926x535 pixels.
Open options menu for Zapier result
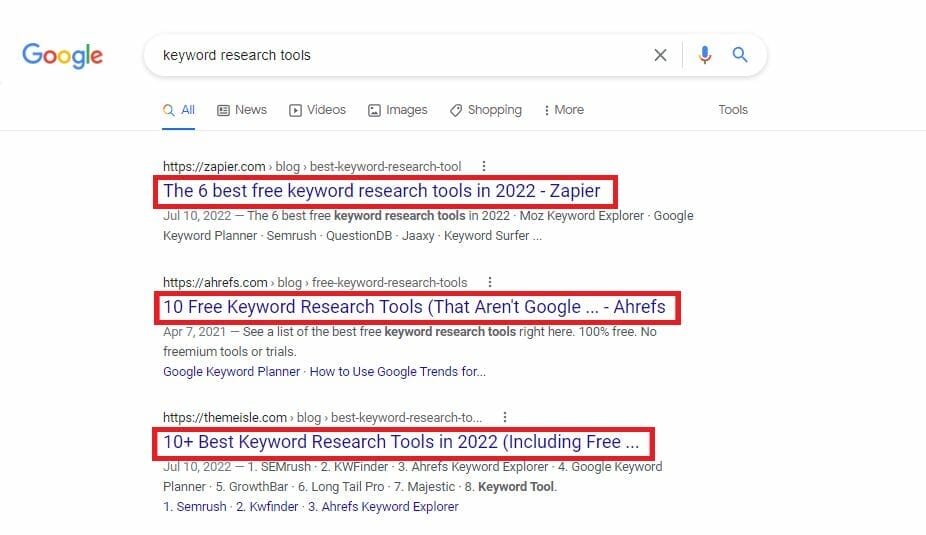(x=484, y=167)
